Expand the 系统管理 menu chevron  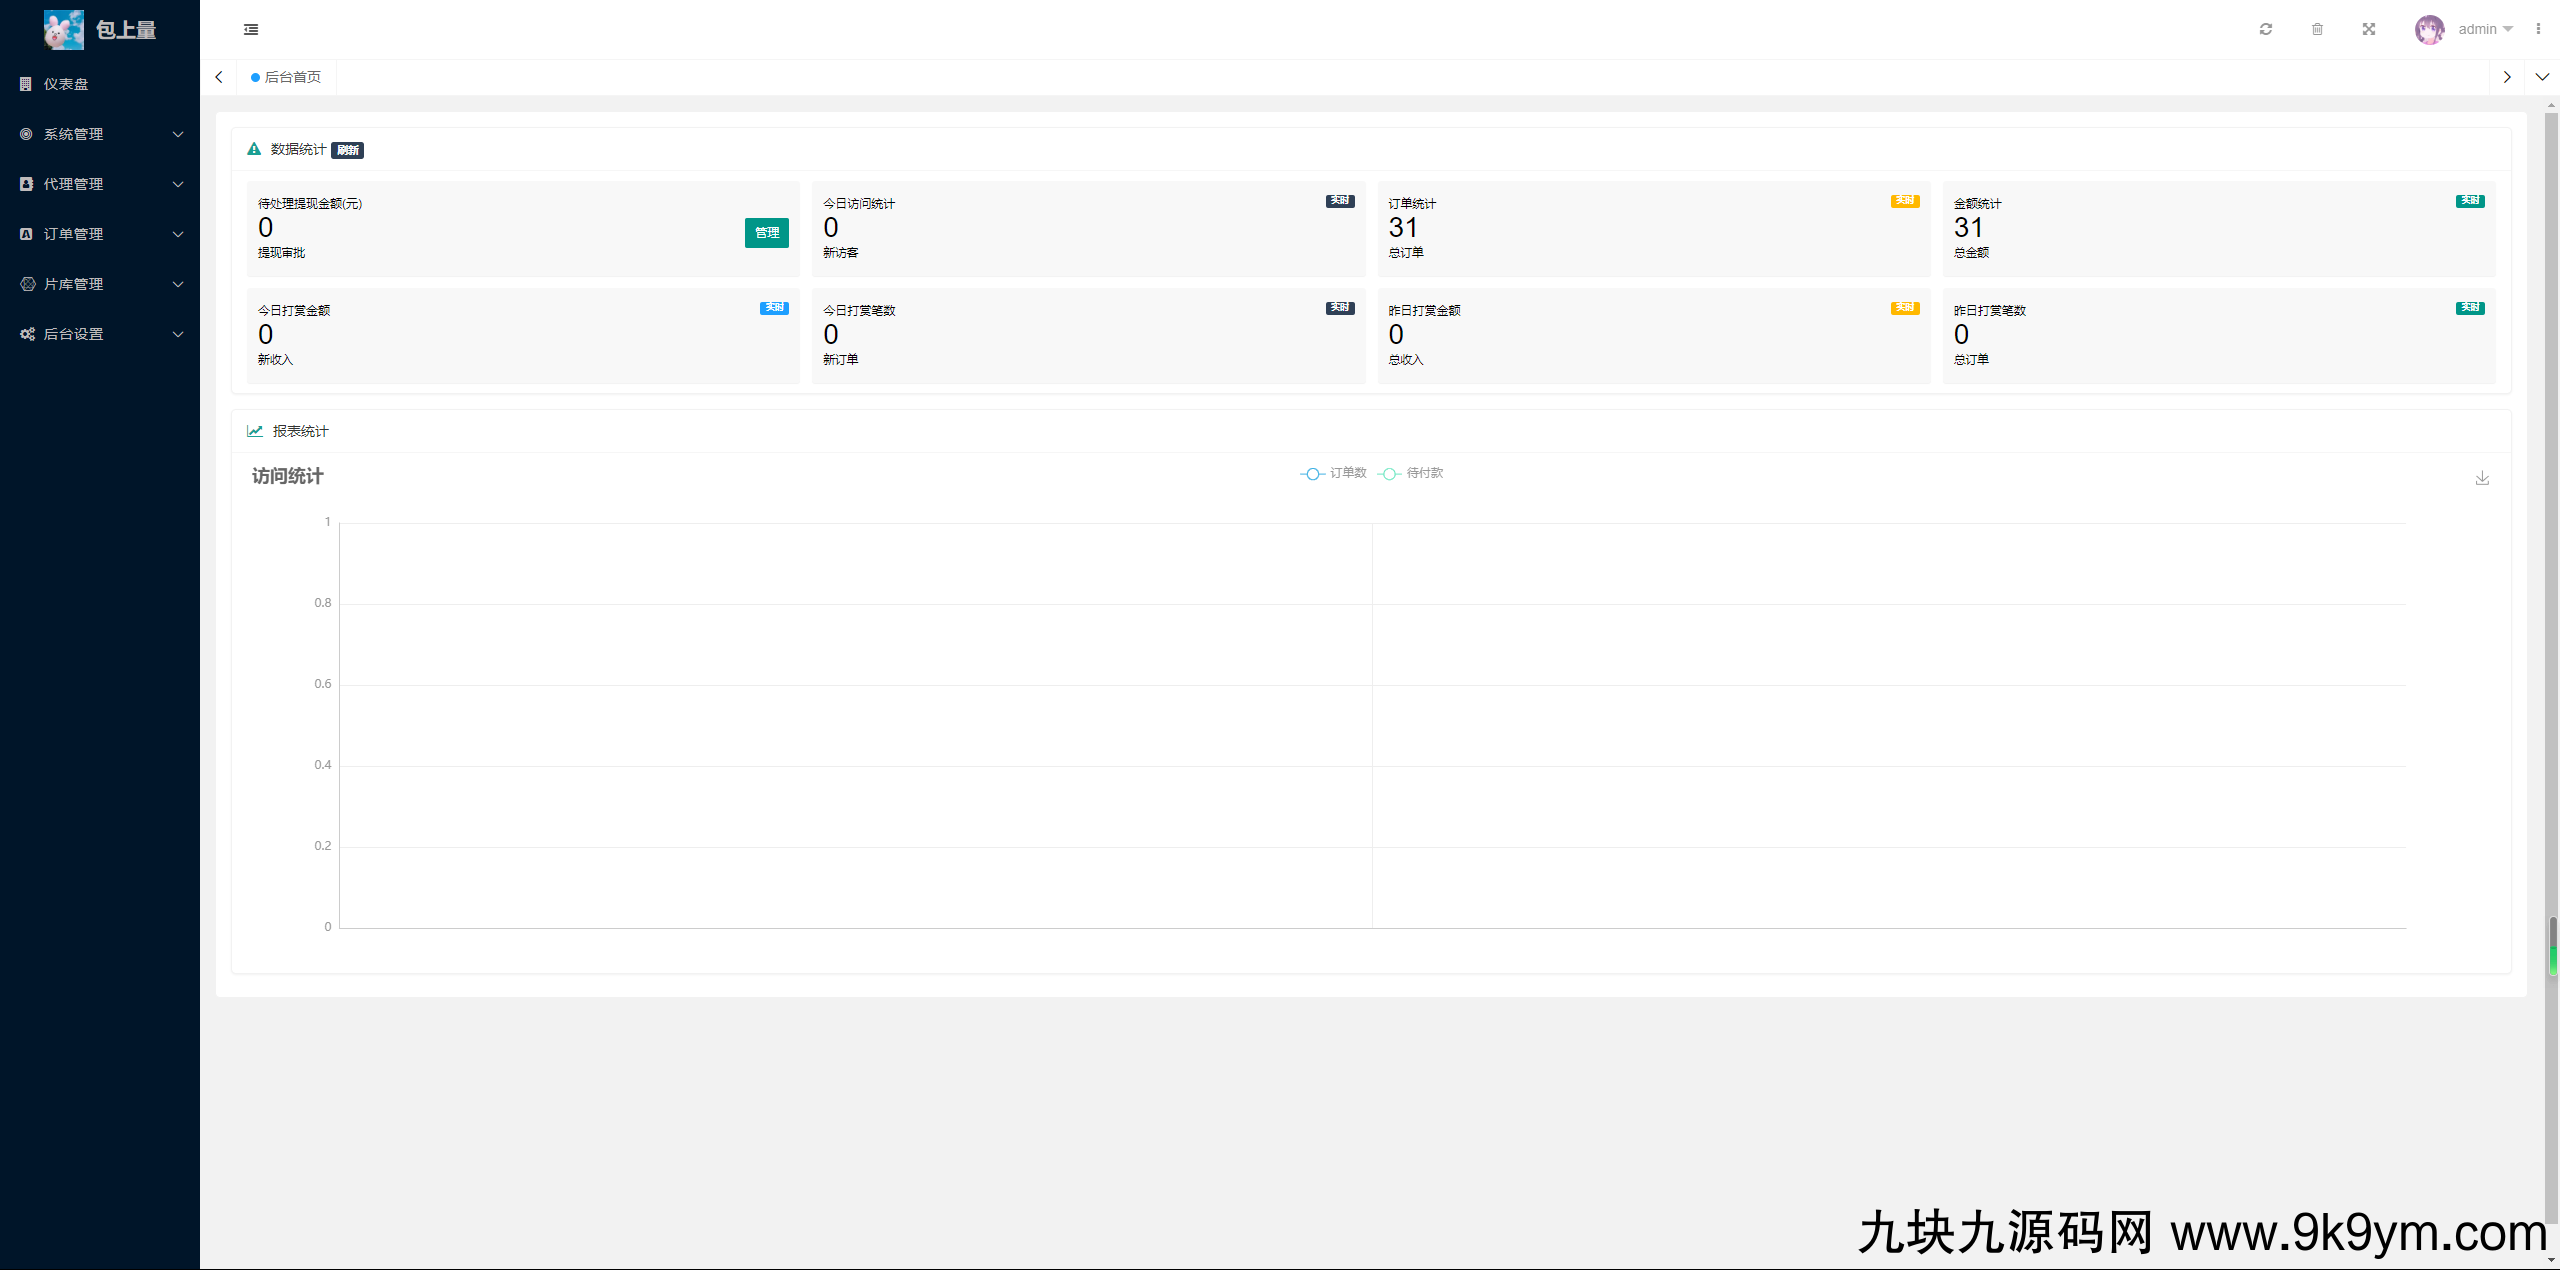(178, 134)
